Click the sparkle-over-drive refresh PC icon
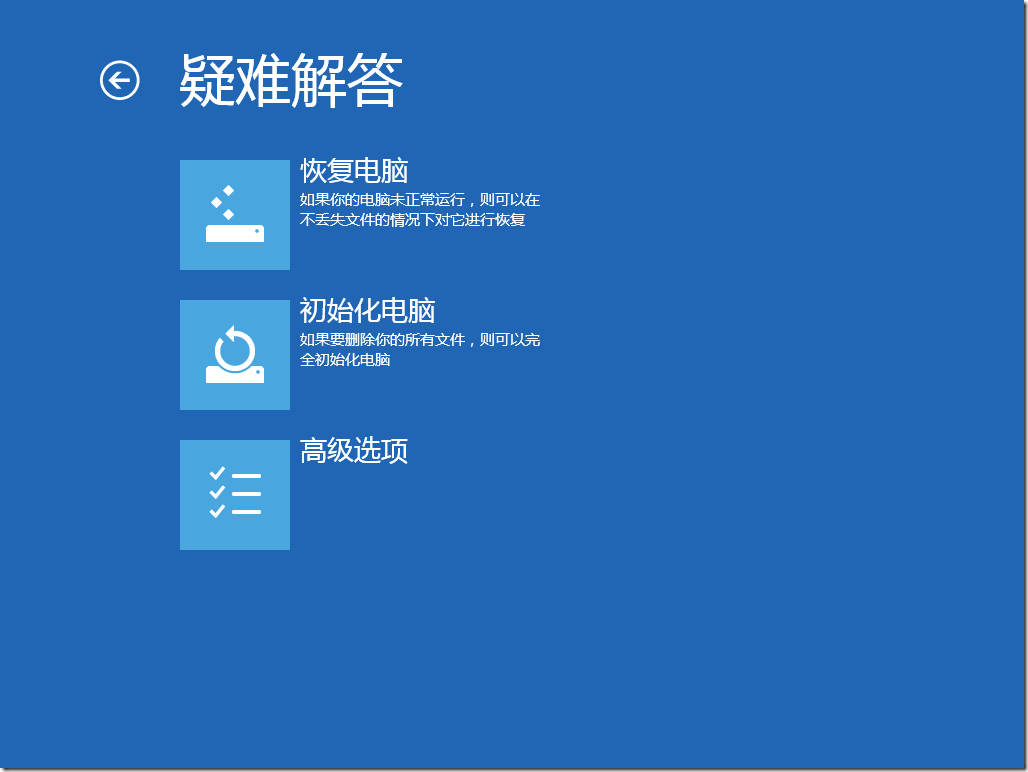The height and width of the screenshot is (772, 1028). pyautogui.click(x=234, y=214)
